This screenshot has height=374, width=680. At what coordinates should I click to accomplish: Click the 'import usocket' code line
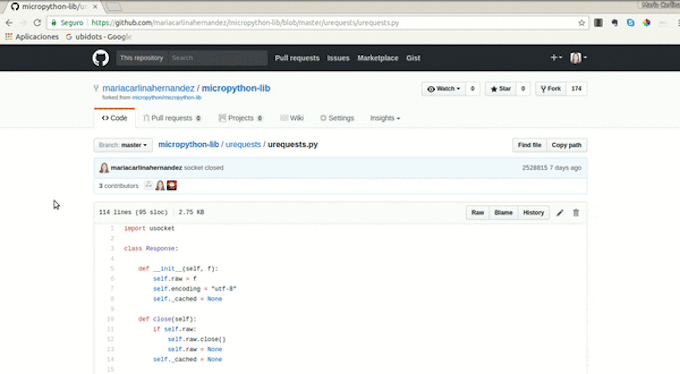149,228
